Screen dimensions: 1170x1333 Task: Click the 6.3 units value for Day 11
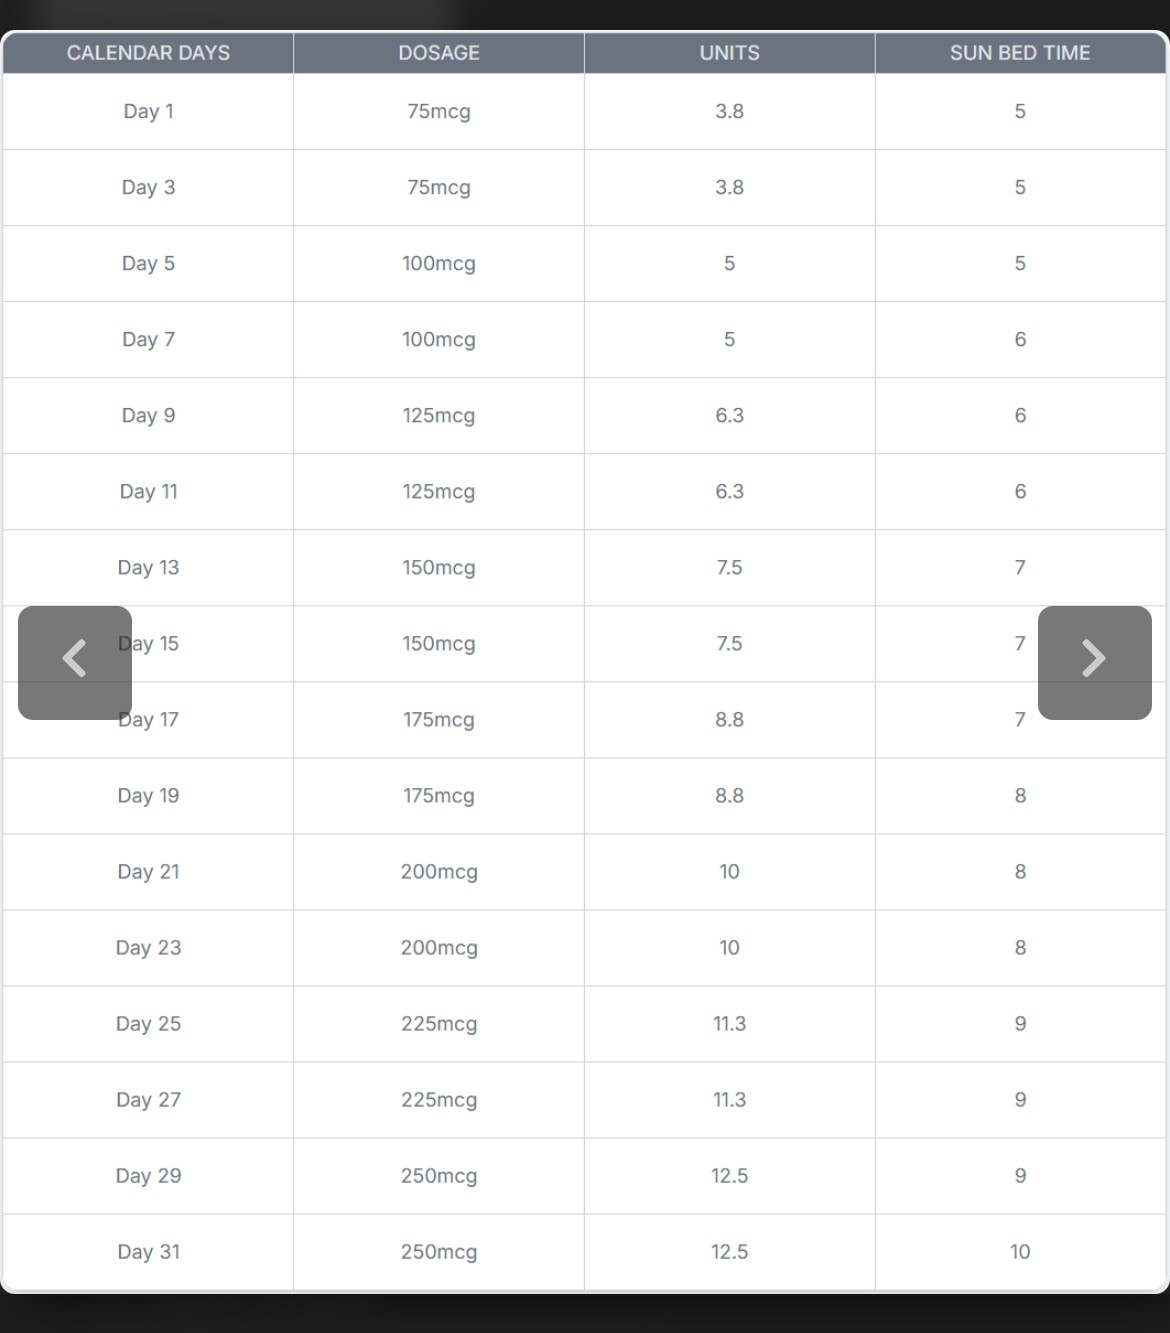click(x=729, y=491)
